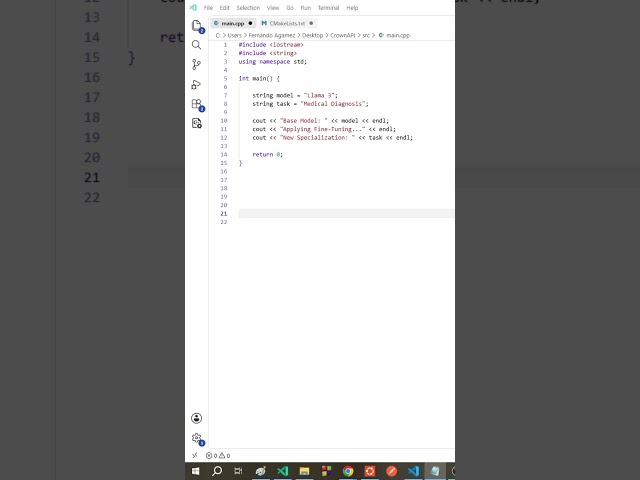
Task: Open the highlighted notepad-like taskbar app
Action: point(435,471)
